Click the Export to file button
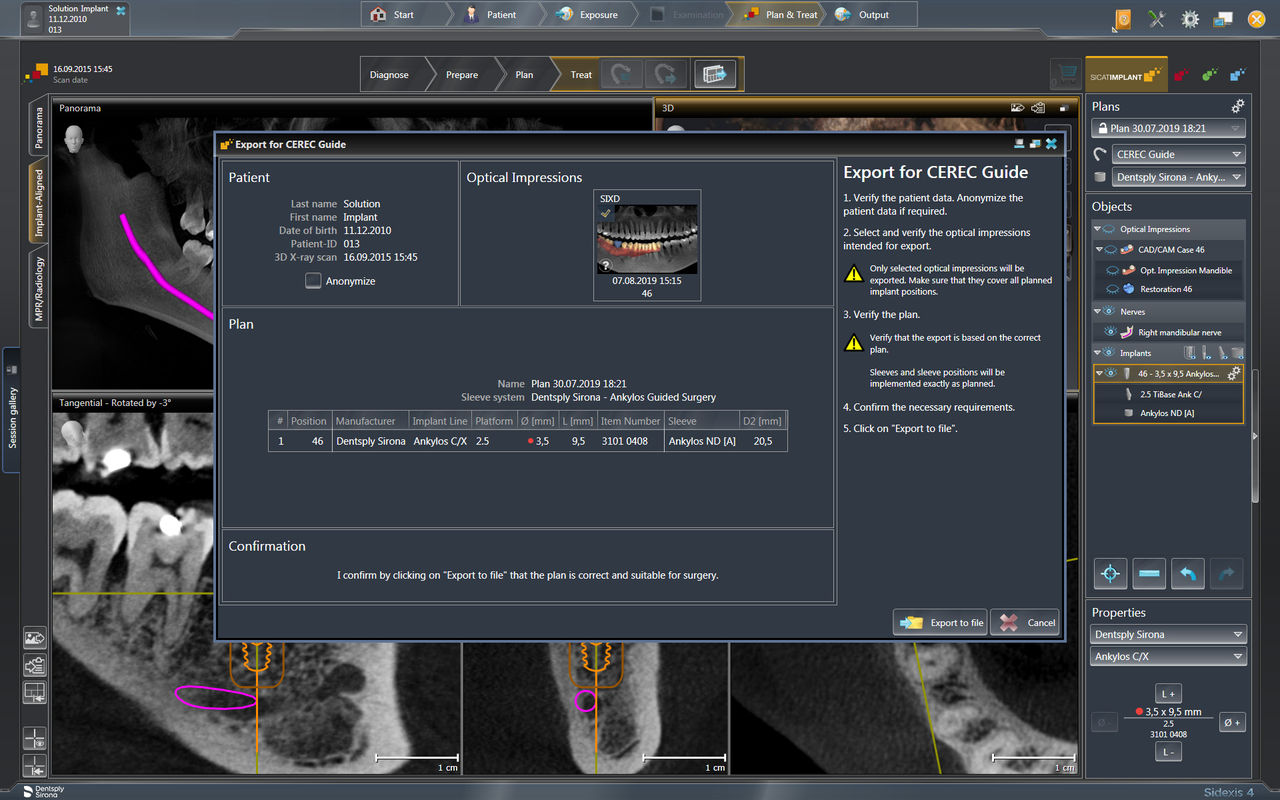This screenshot has height=800, width=1280. coord(940,622)
